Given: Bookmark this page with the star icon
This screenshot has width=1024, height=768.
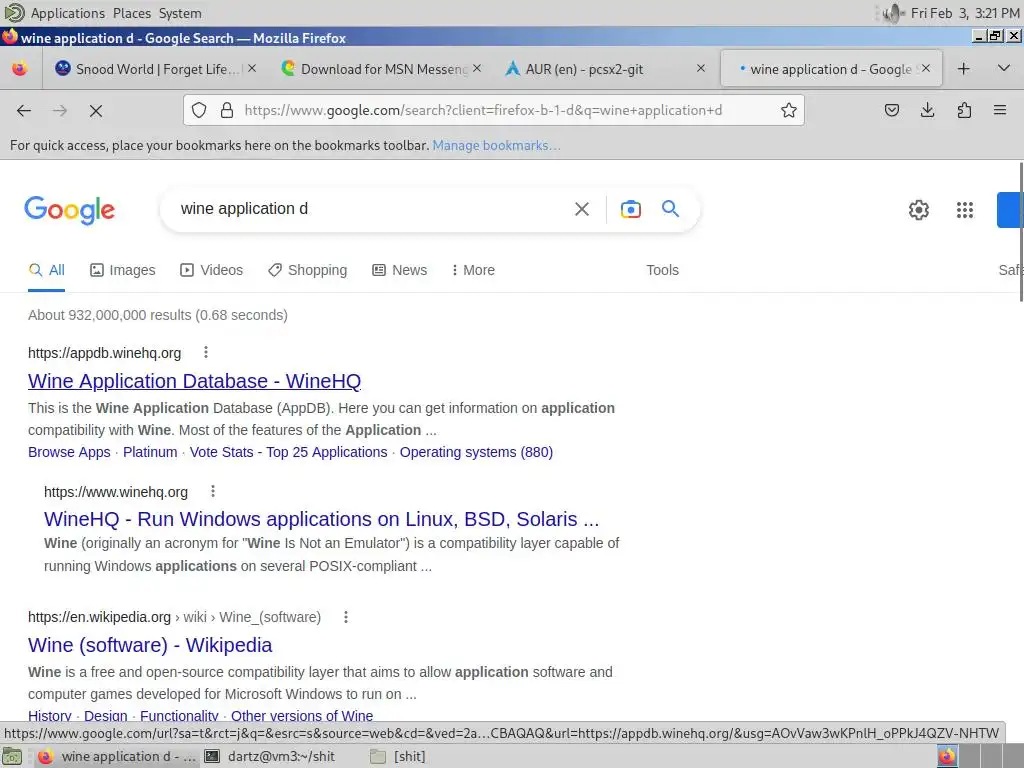Looking at the screenshot, I should [789, 110].
